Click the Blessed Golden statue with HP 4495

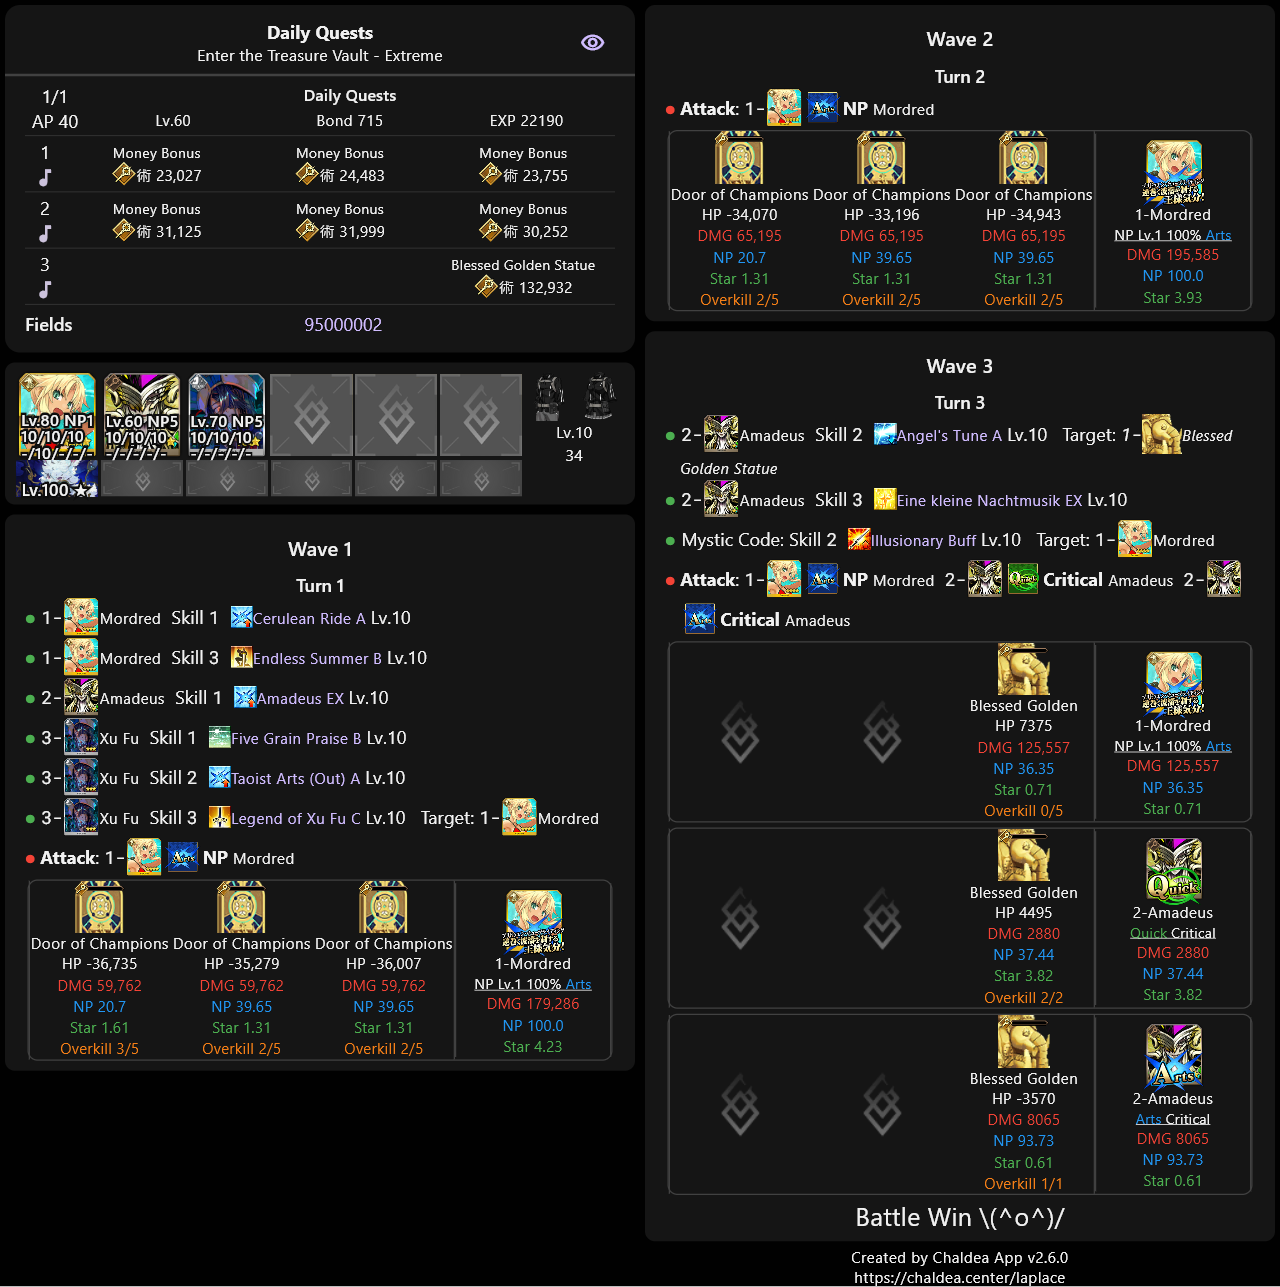[1023, 856]
